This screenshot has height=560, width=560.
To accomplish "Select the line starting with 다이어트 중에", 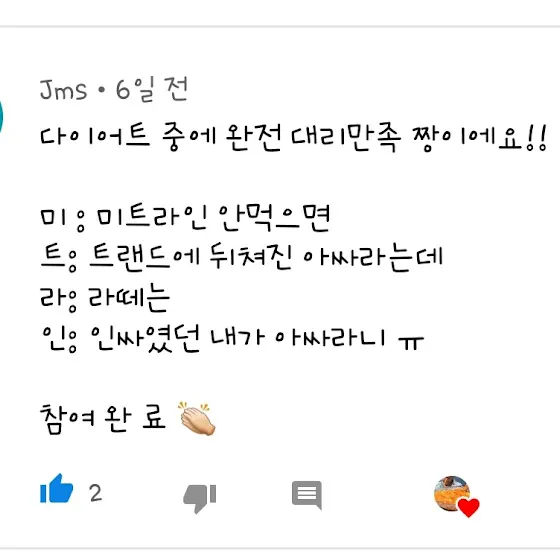I will (x=293, y=137).
